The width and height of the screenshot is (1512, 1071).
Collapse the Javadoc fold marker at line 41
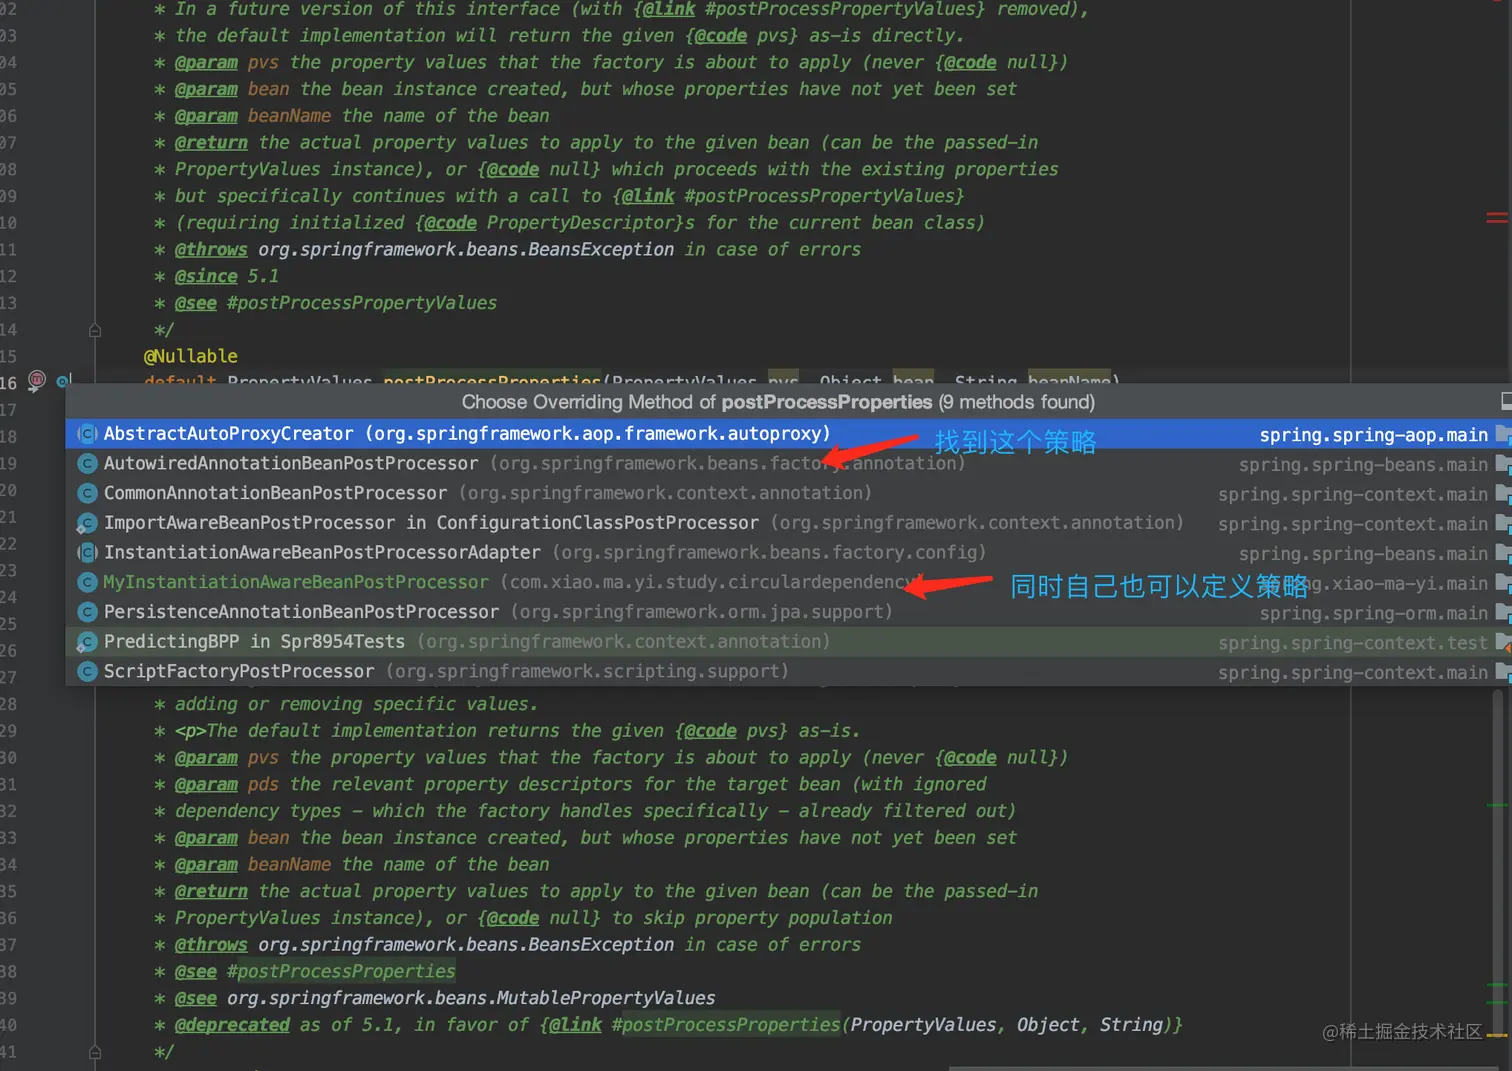point(94,1052)
